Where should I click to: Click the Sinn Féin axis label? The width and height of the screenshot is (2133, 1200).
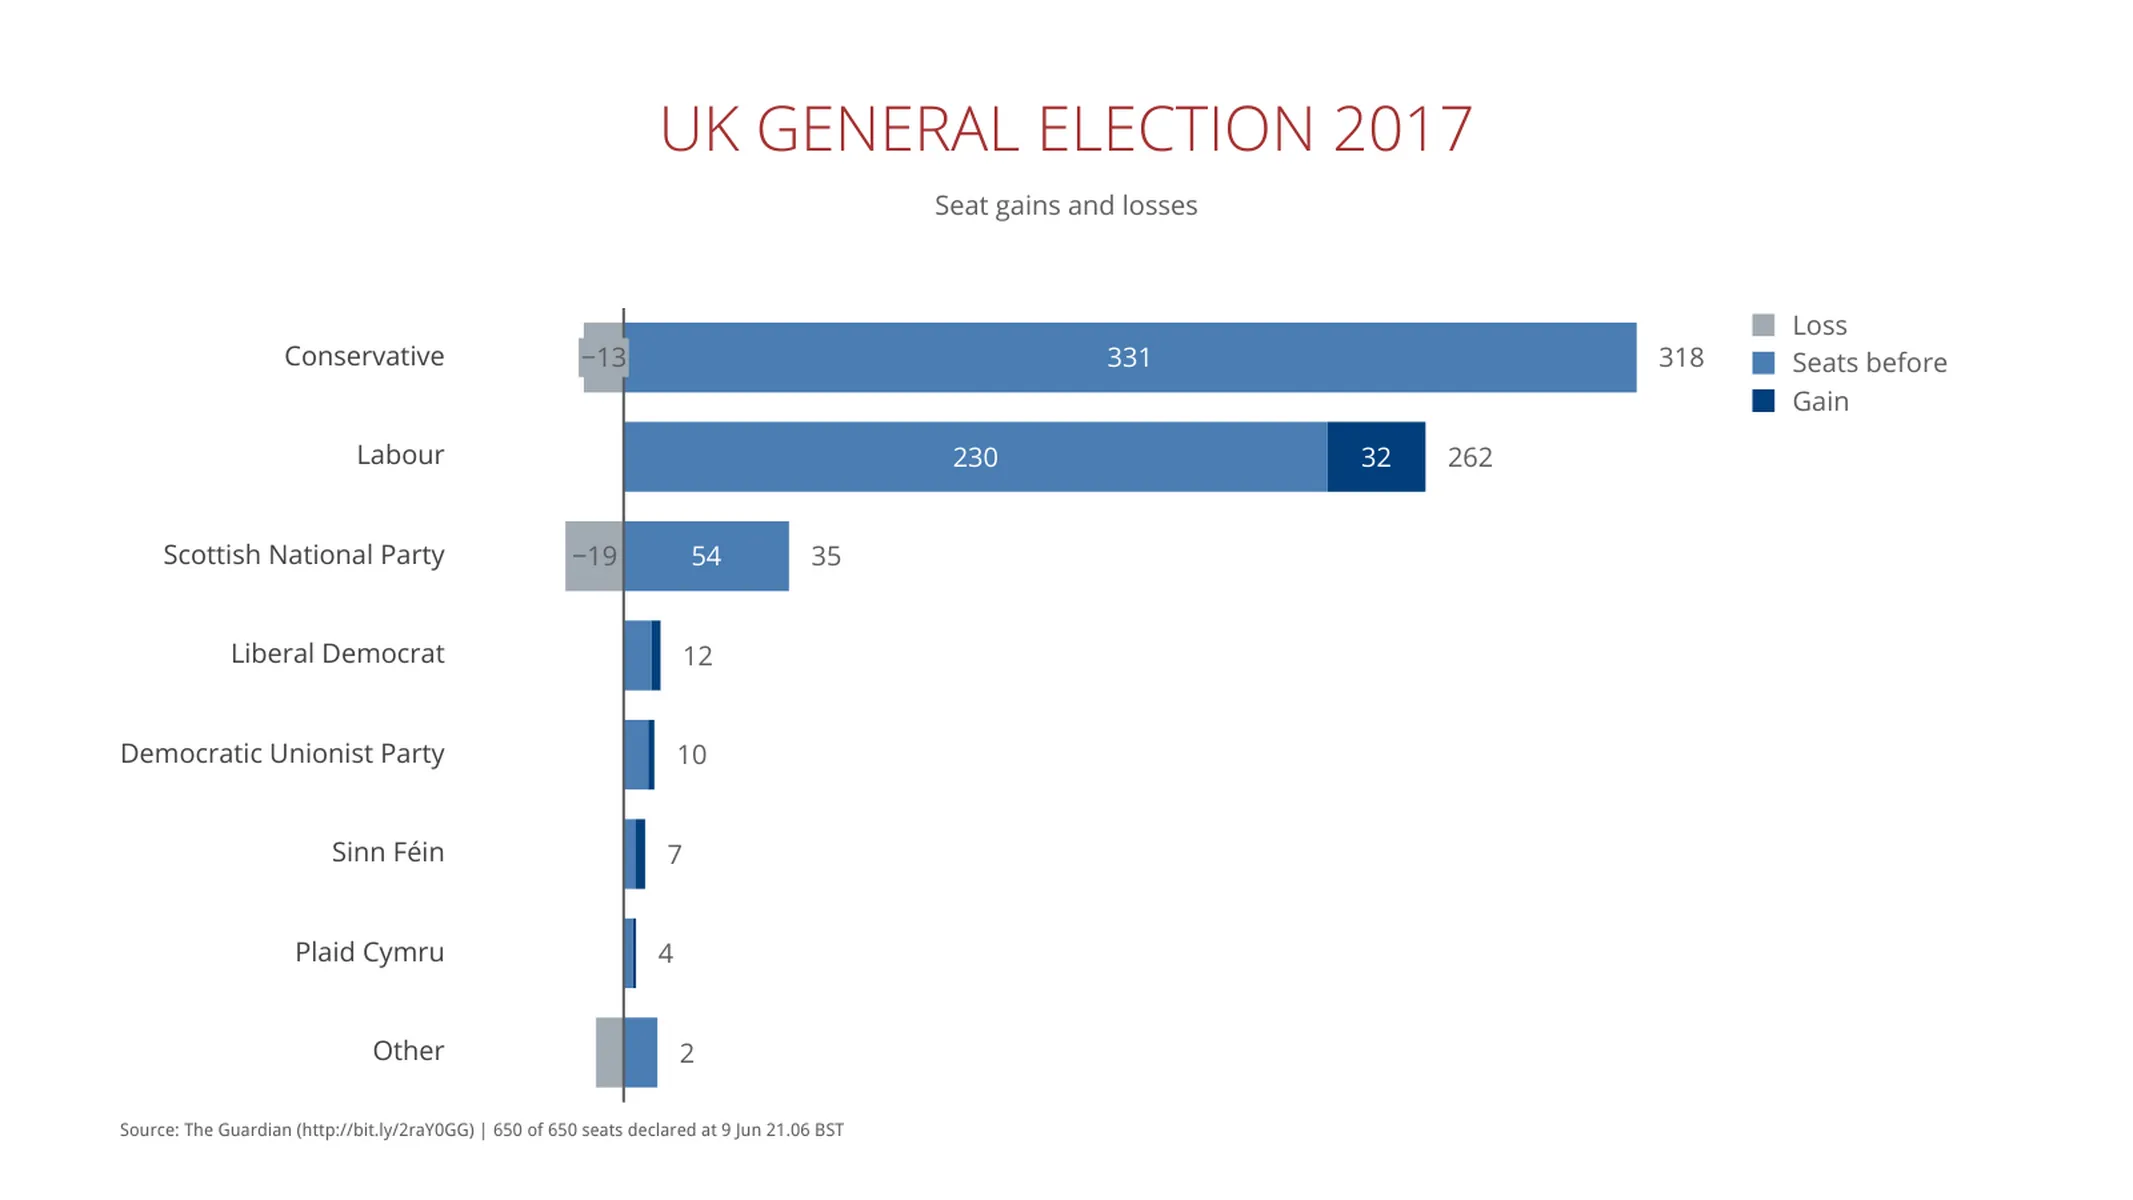388,852
